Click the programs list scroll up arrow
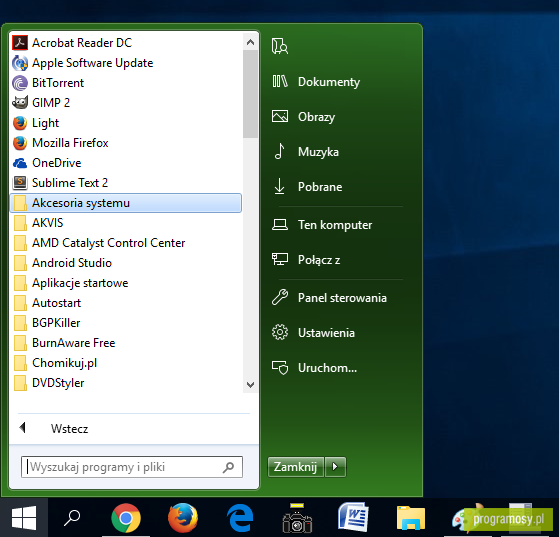 pyautogui.click(x=250, y=42)
